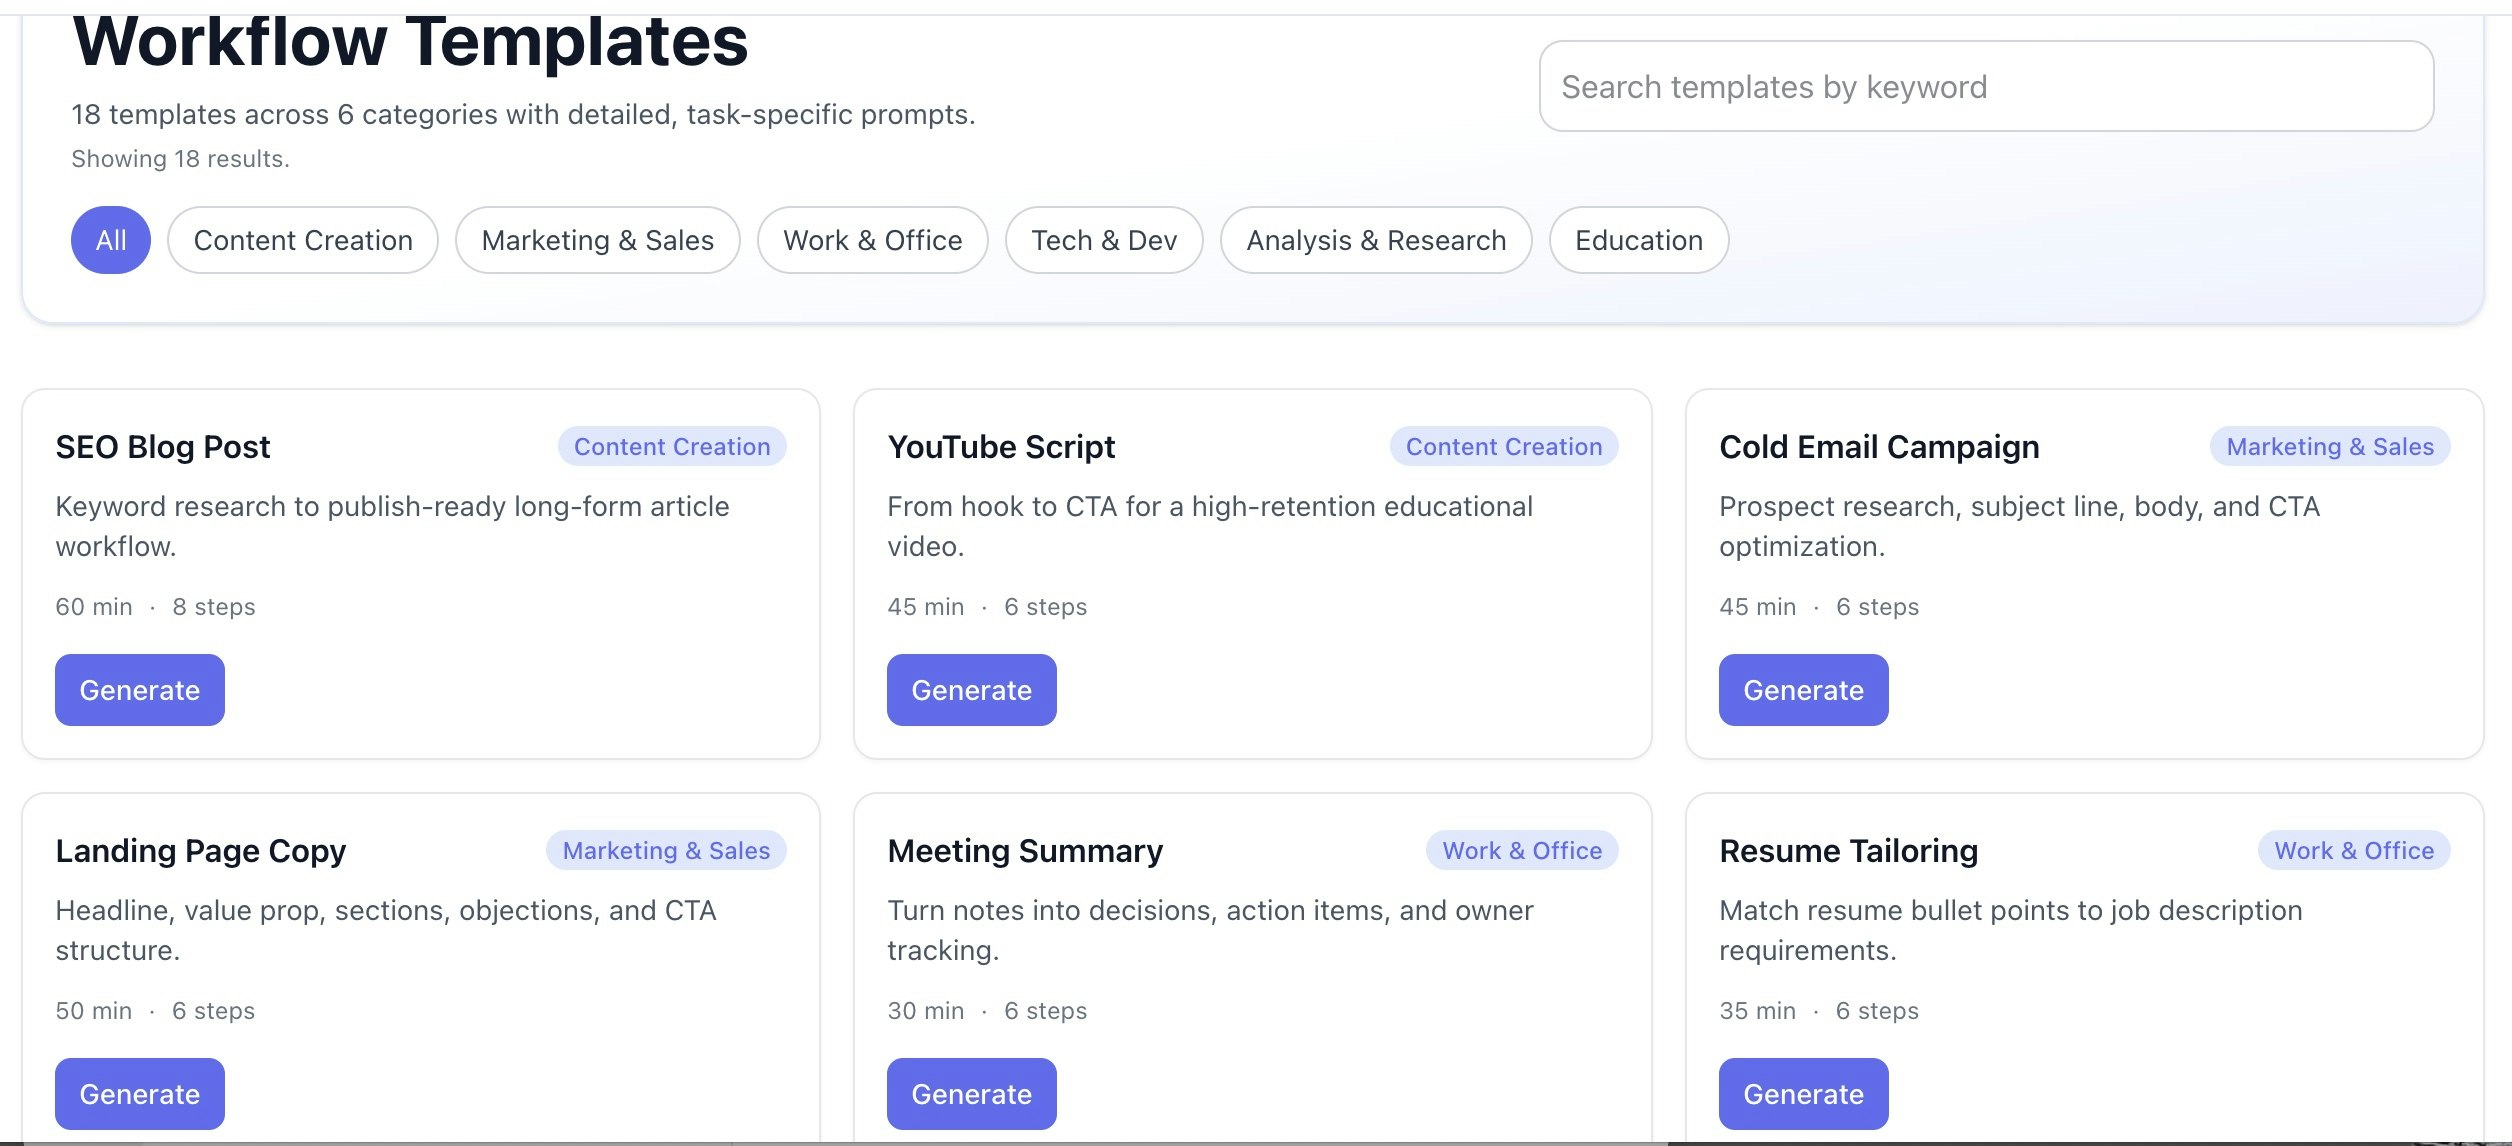Filter templates by Marketing & Sales
Viewport: 2512px width, 1146px height.
[x=597, y=240]
